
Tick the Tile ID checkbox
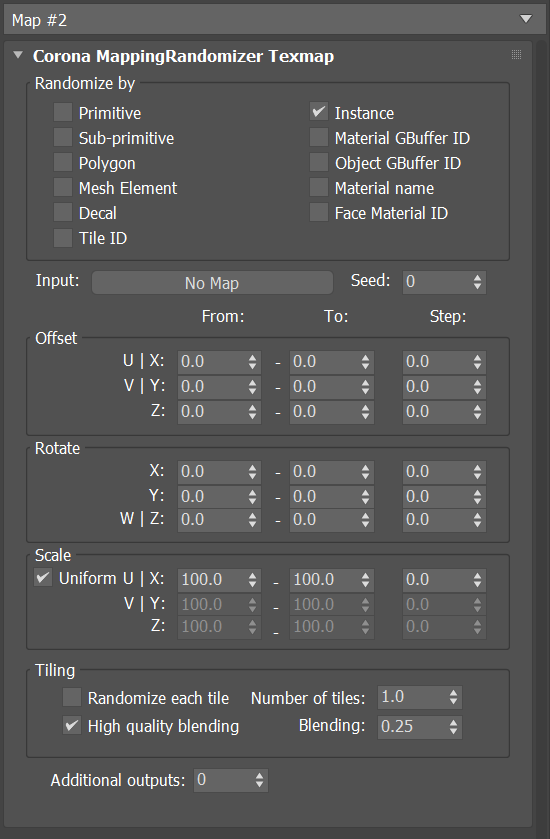pyautogui.click(x=63, y=238)
